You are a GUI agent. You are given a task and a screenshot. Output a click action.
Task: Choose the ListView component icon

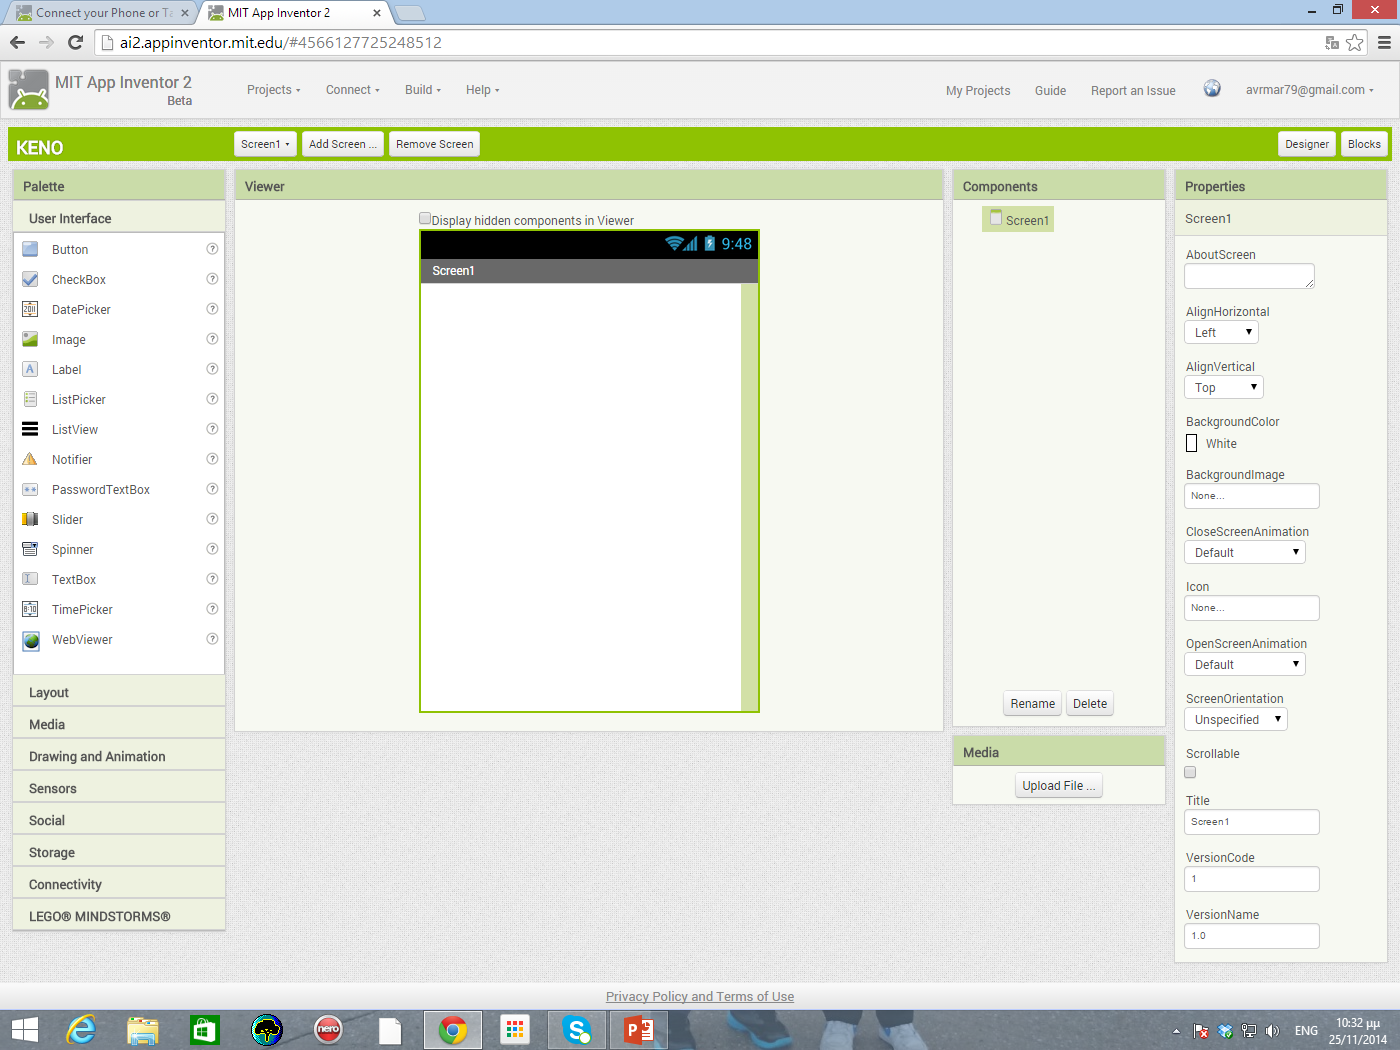click(30, 429)
